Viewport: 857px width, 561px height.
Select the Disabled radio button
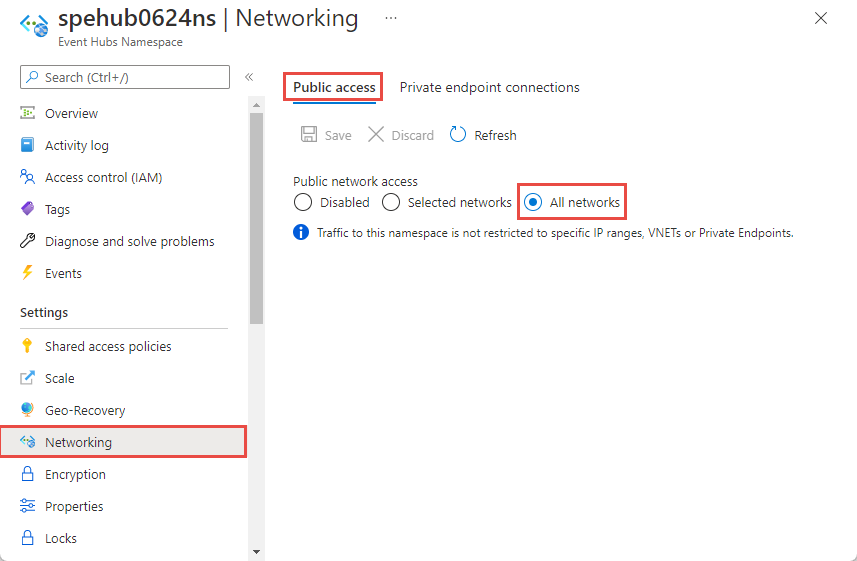(x=303, y=202)
